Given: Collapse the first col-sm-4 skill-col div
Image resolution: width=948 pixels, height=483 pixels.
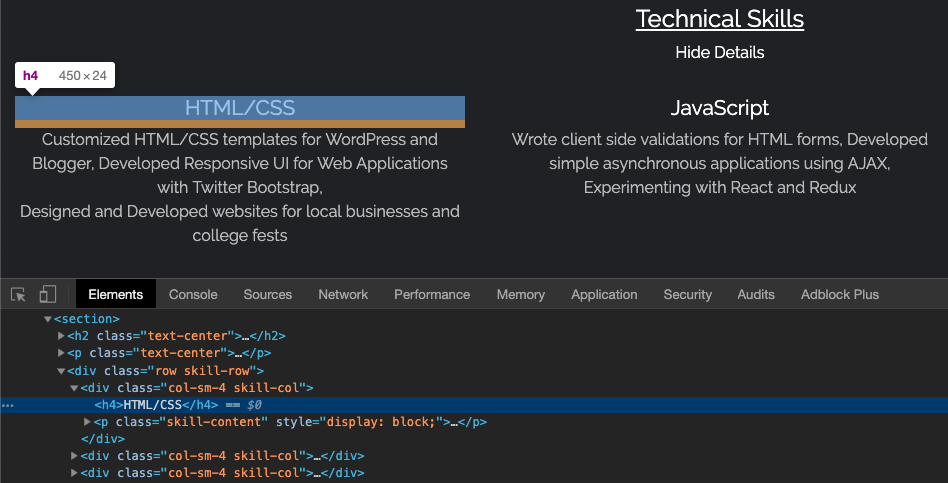Looking at the screenshot, I should tap(74, 387).
